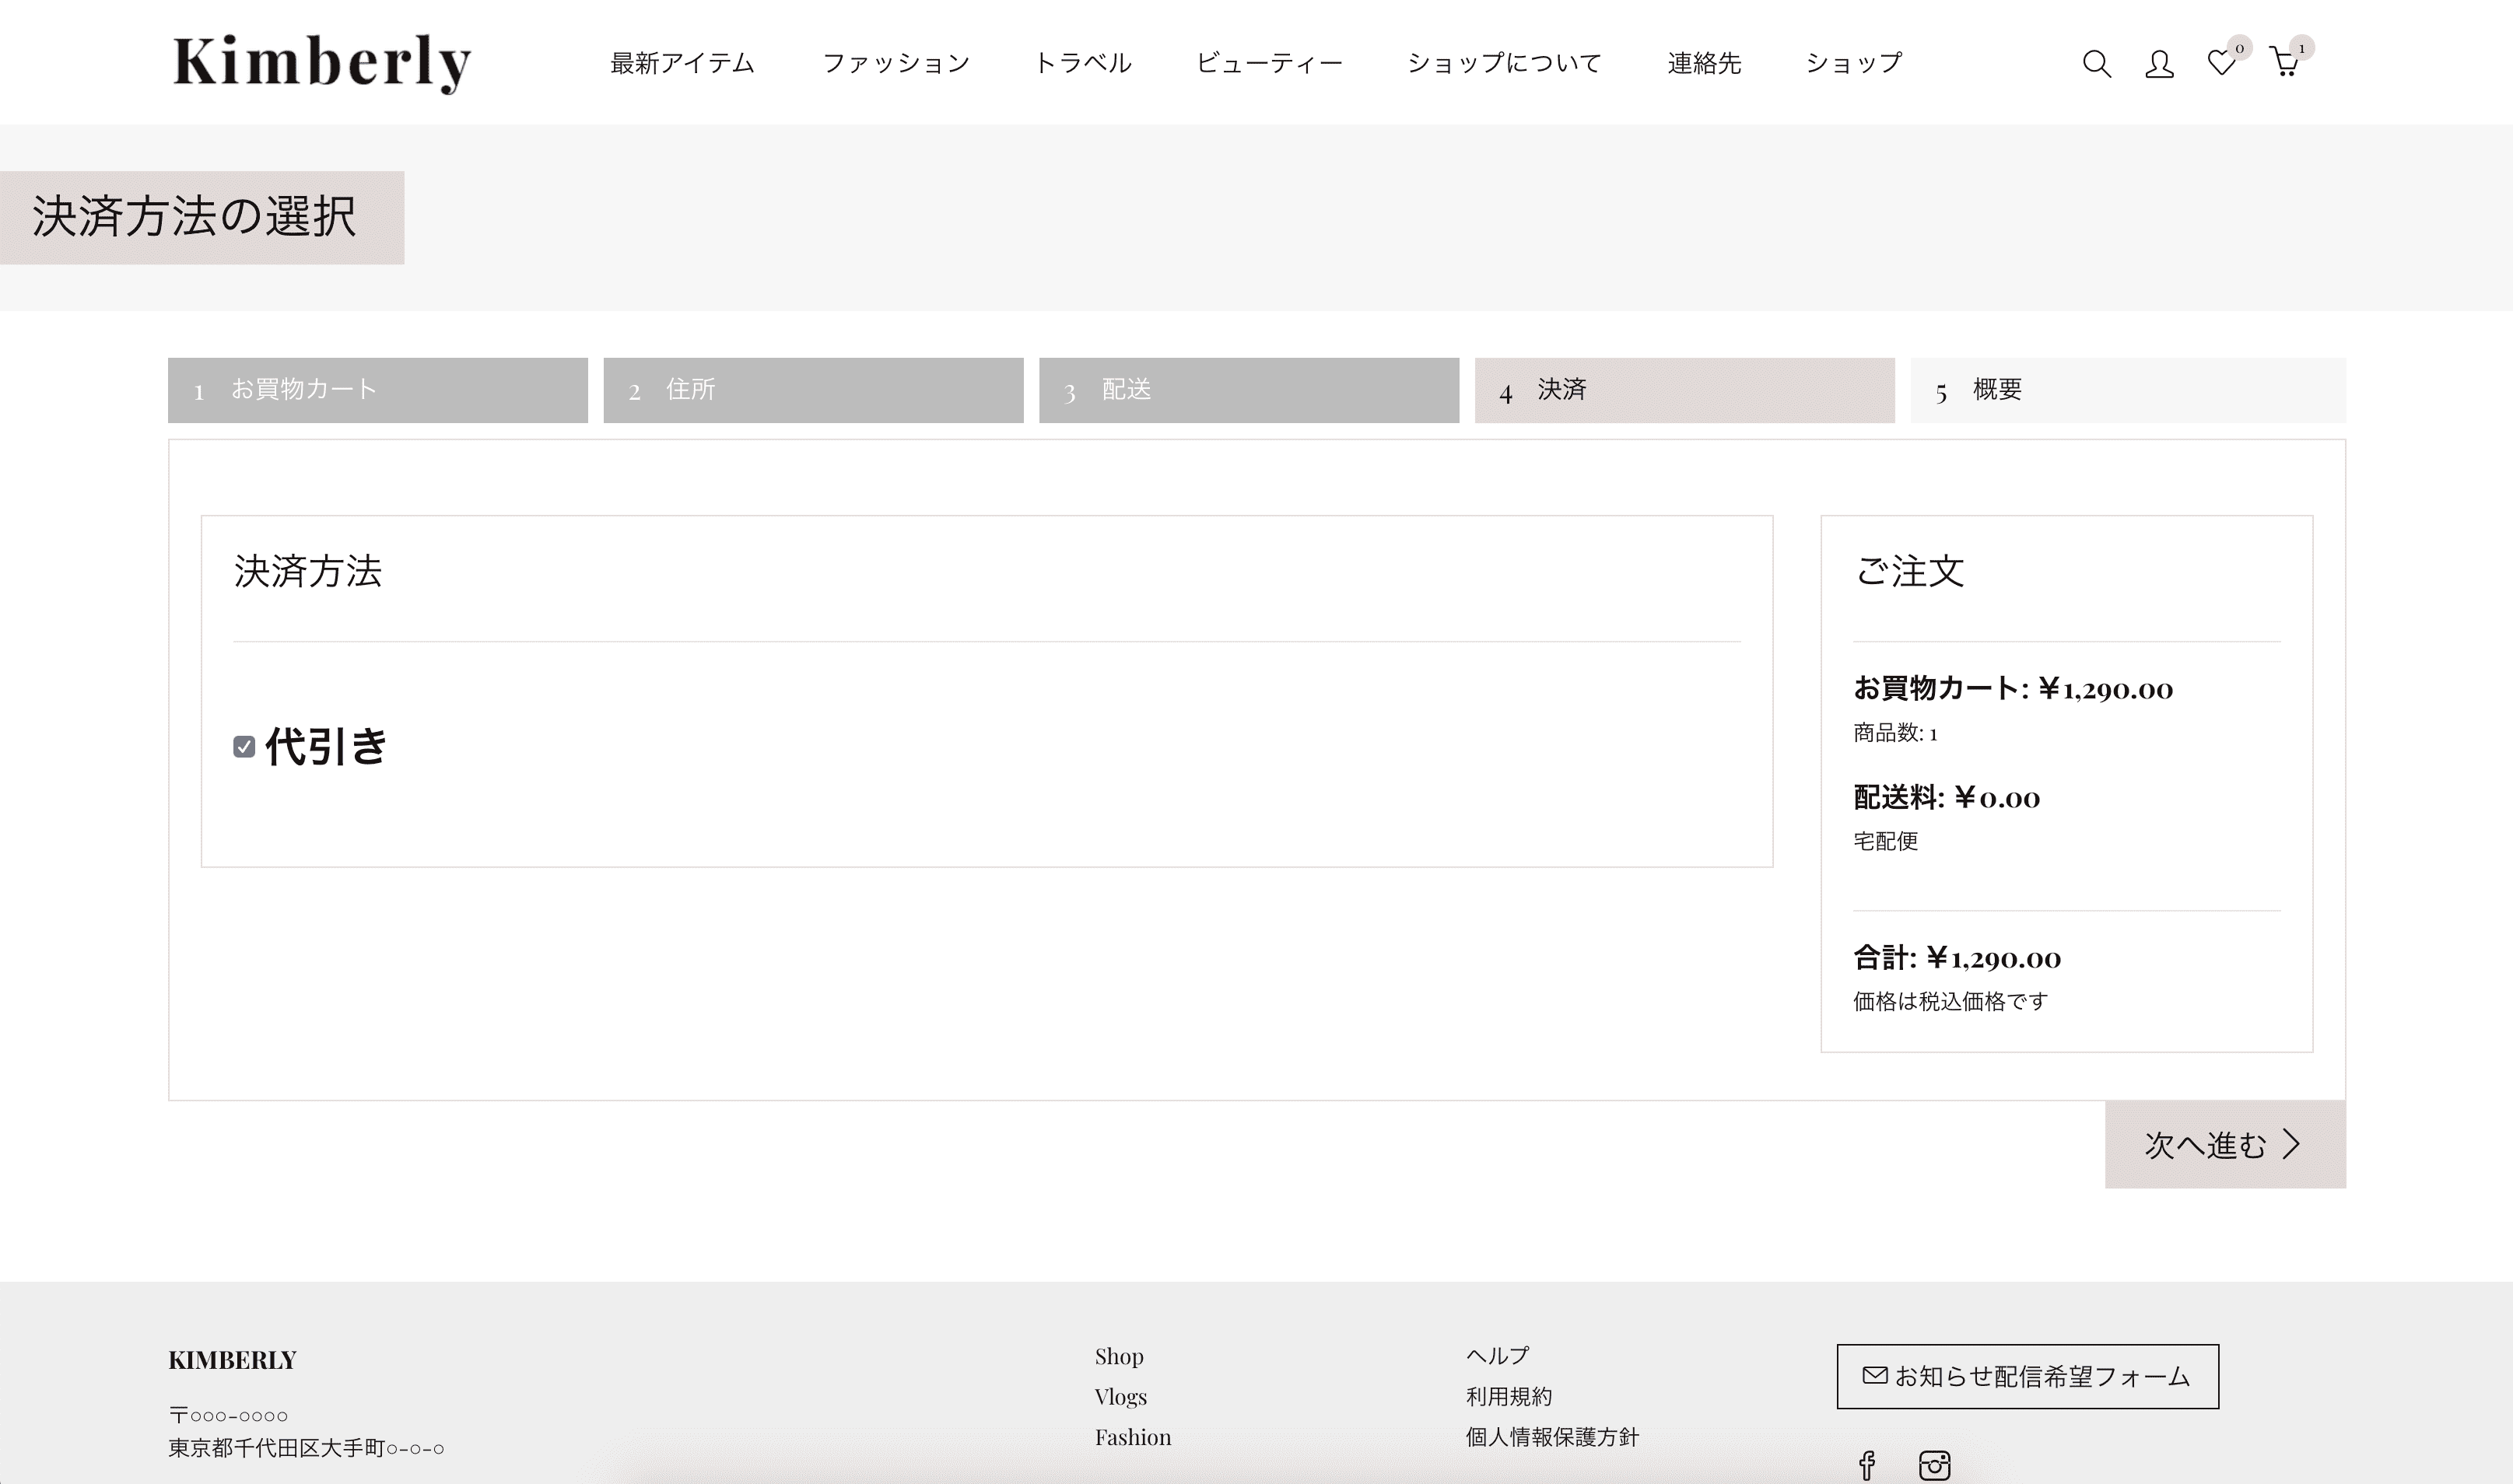Screen dimensions: 2513x1484
Task: Open the search magnifier icon
Action: [x=2096, y=64]
